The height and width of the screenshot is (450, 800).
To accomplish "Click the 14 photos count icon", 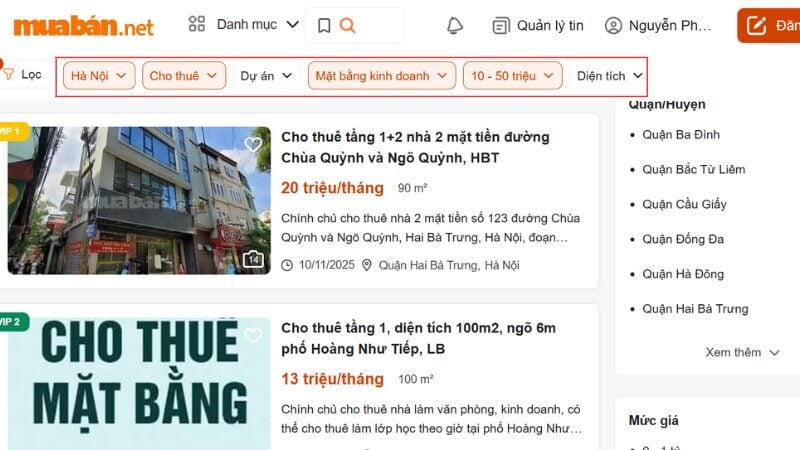I will point(253,259).
